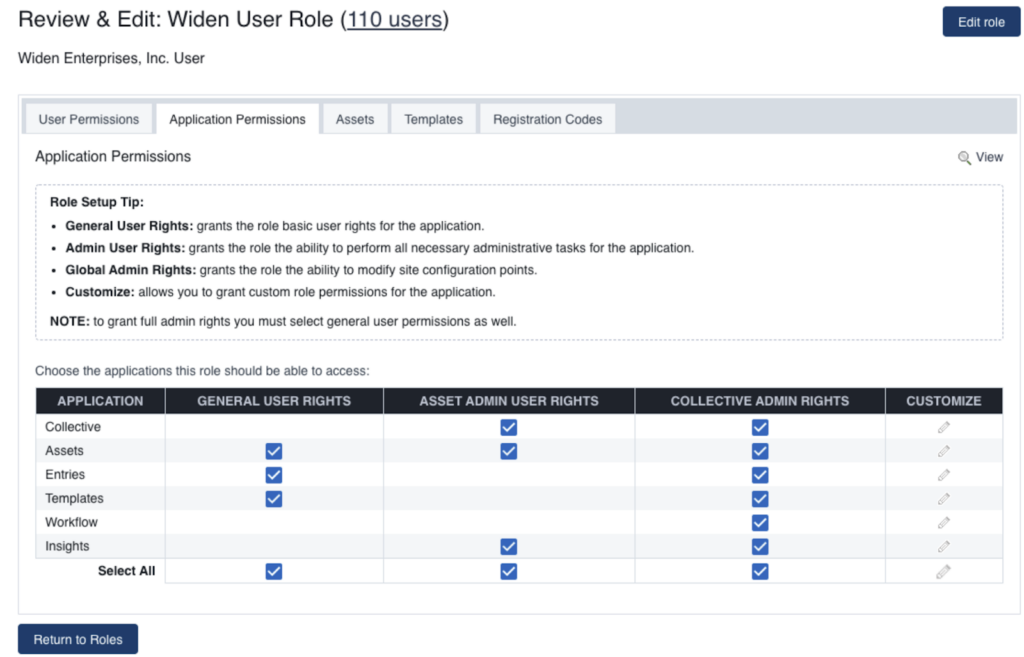The width and height of the screenshot is (1024, 657).
Task: Click the Application column header
Action: coord(100,401)
